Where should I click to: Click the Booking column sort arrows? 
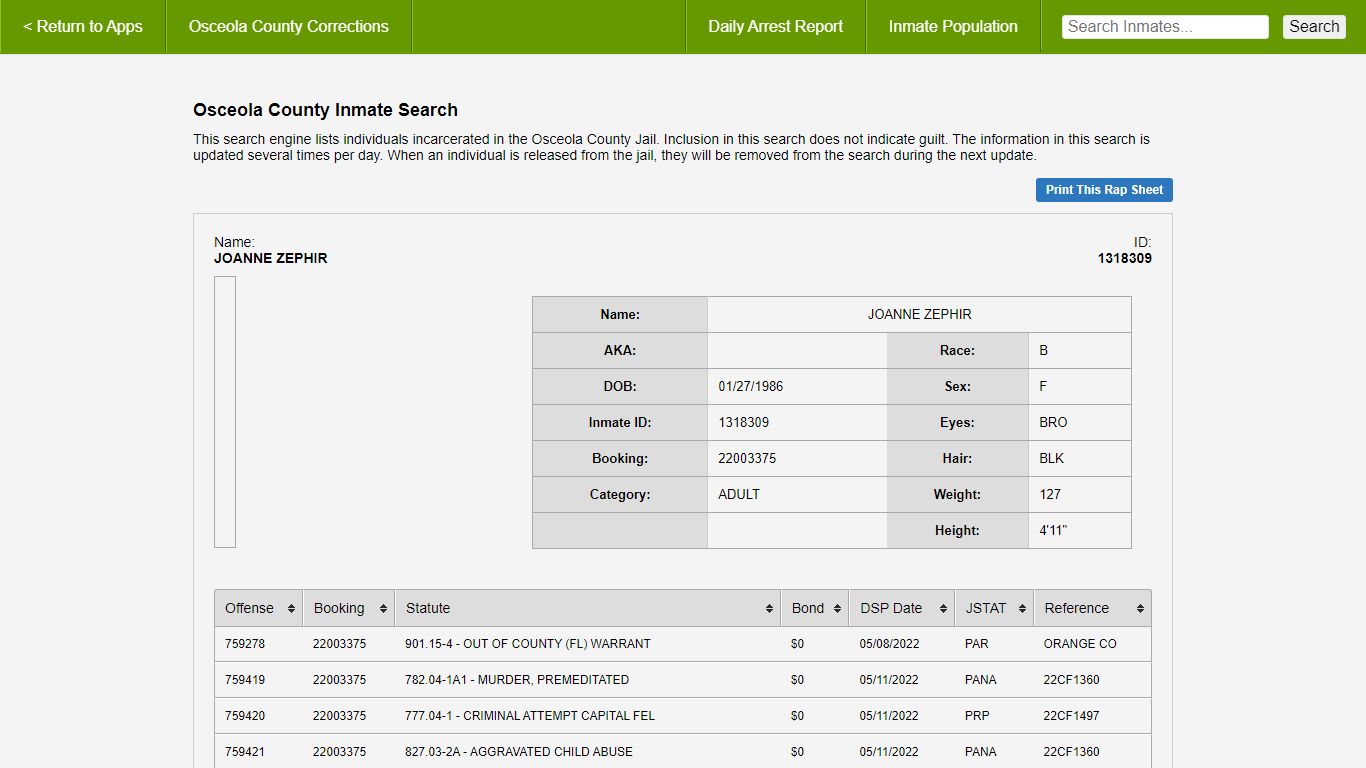(x=383, y=609)
